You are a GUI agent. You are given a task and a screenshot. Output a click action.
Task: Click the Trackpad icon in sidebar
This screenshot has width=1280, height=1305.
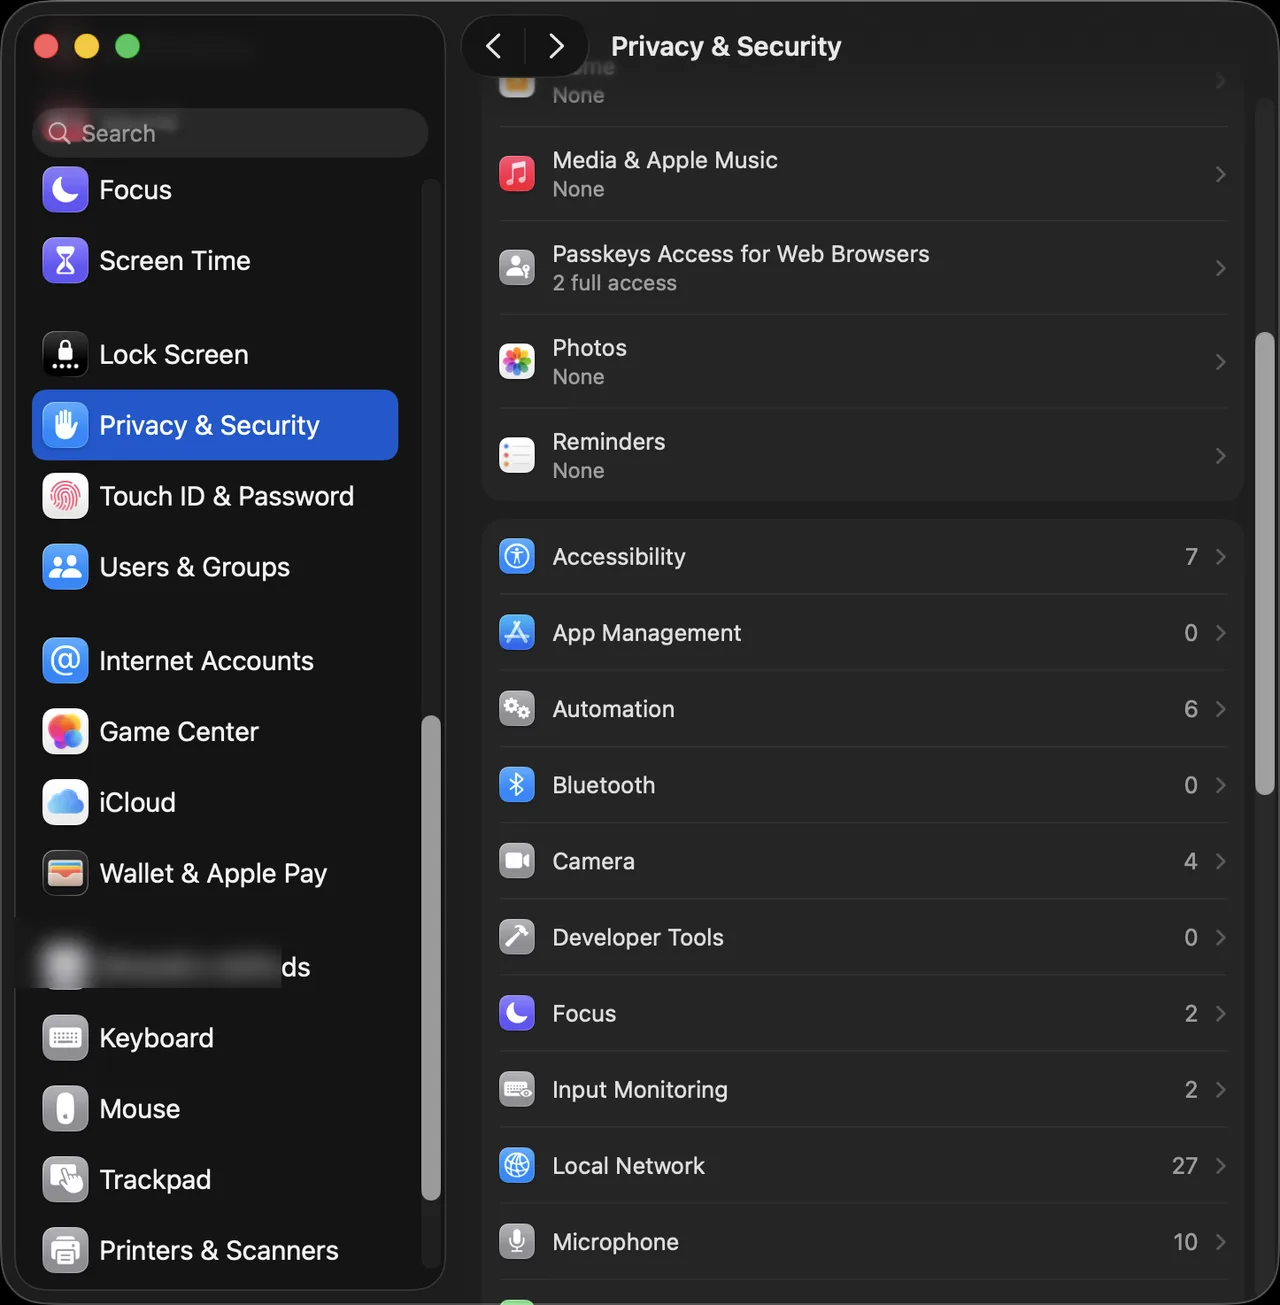click(x=65, y=1180)
